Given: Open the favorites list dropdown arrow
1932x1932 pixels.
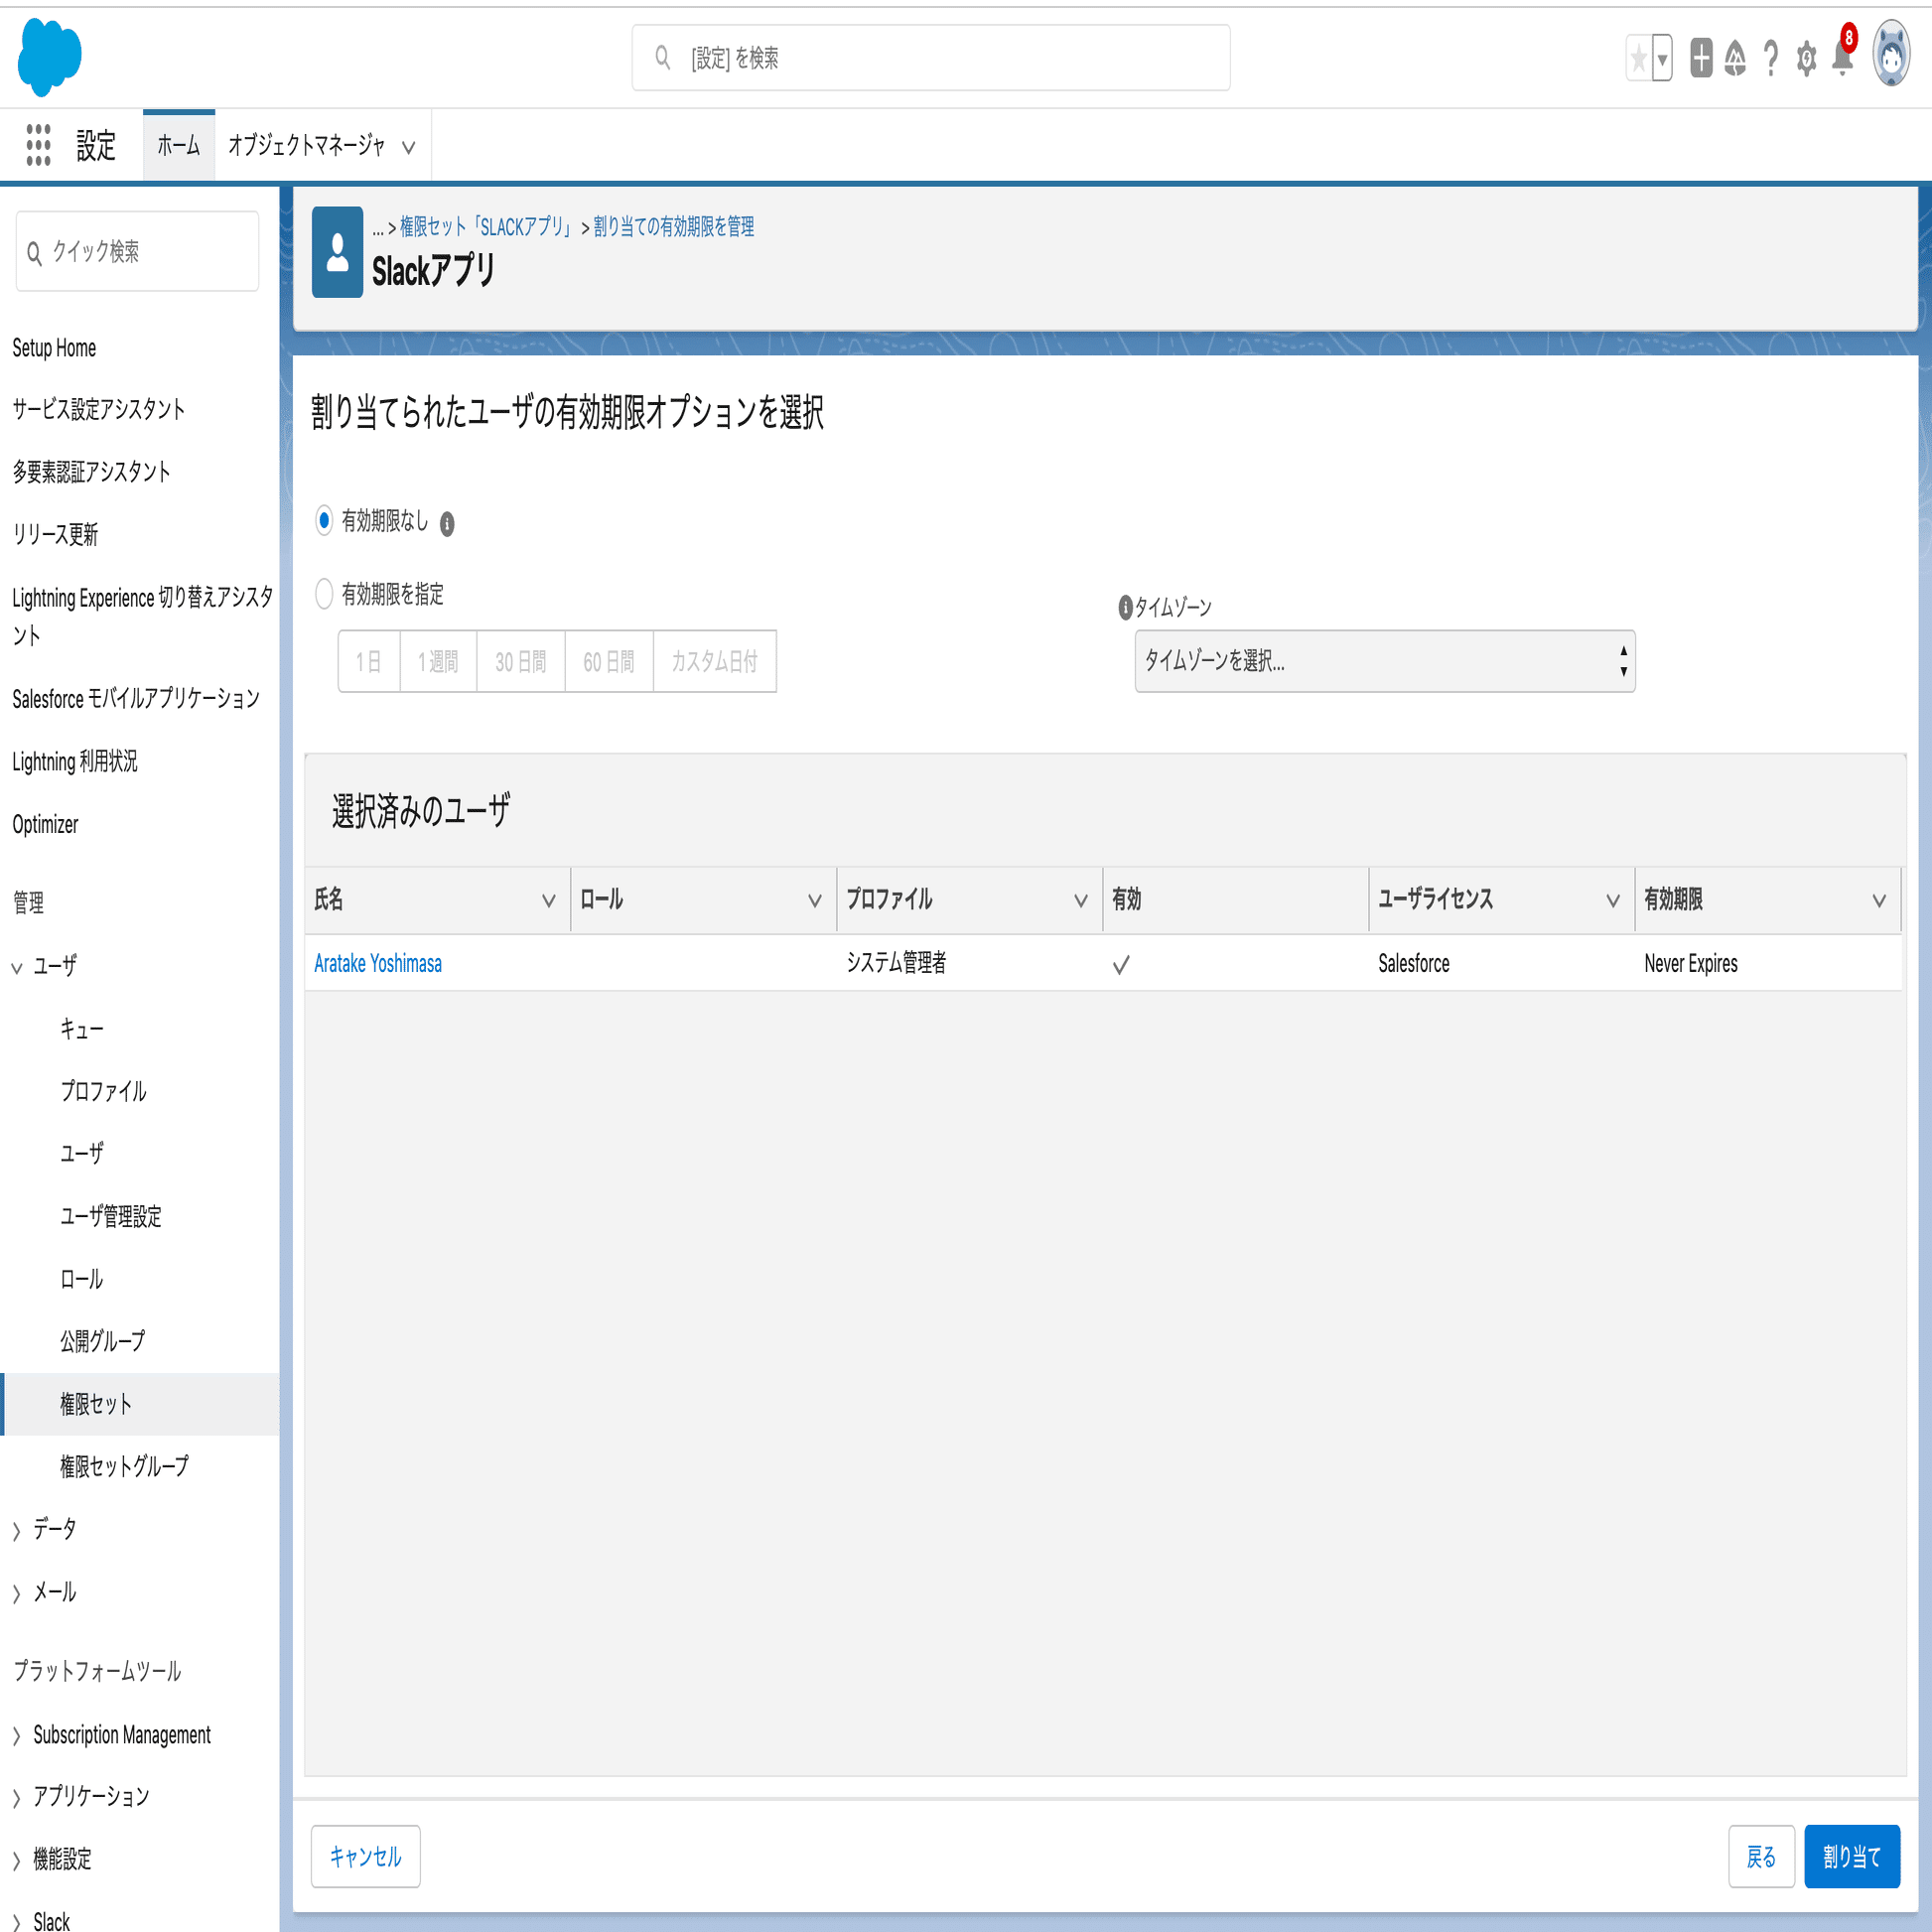Looking at the screenshot, I should tap(1662, 59).
